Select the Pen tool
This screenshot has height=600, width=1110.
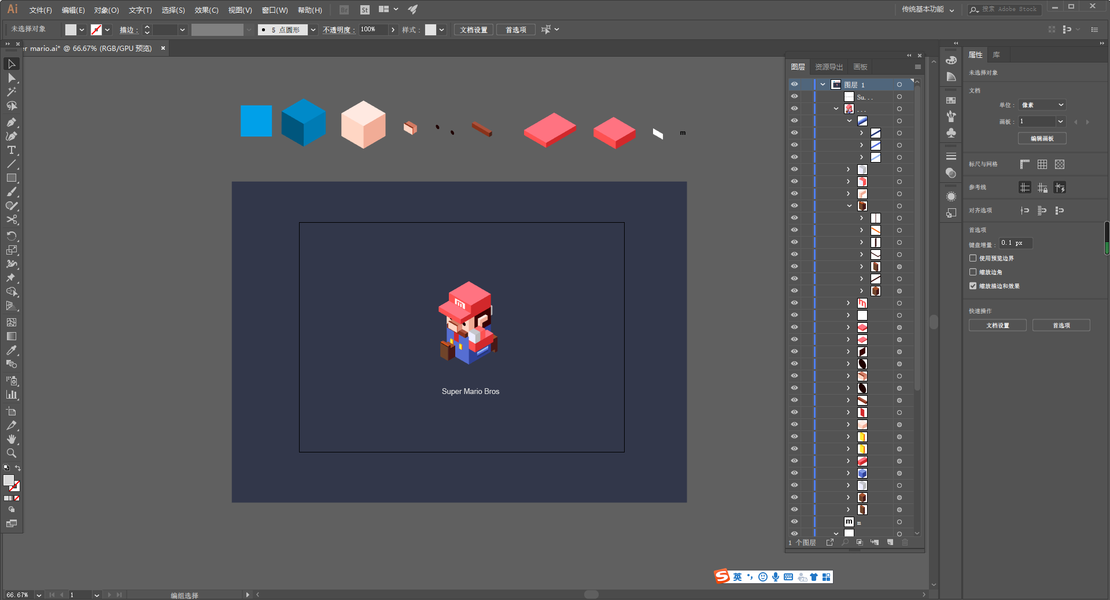[x=11, y=122]
